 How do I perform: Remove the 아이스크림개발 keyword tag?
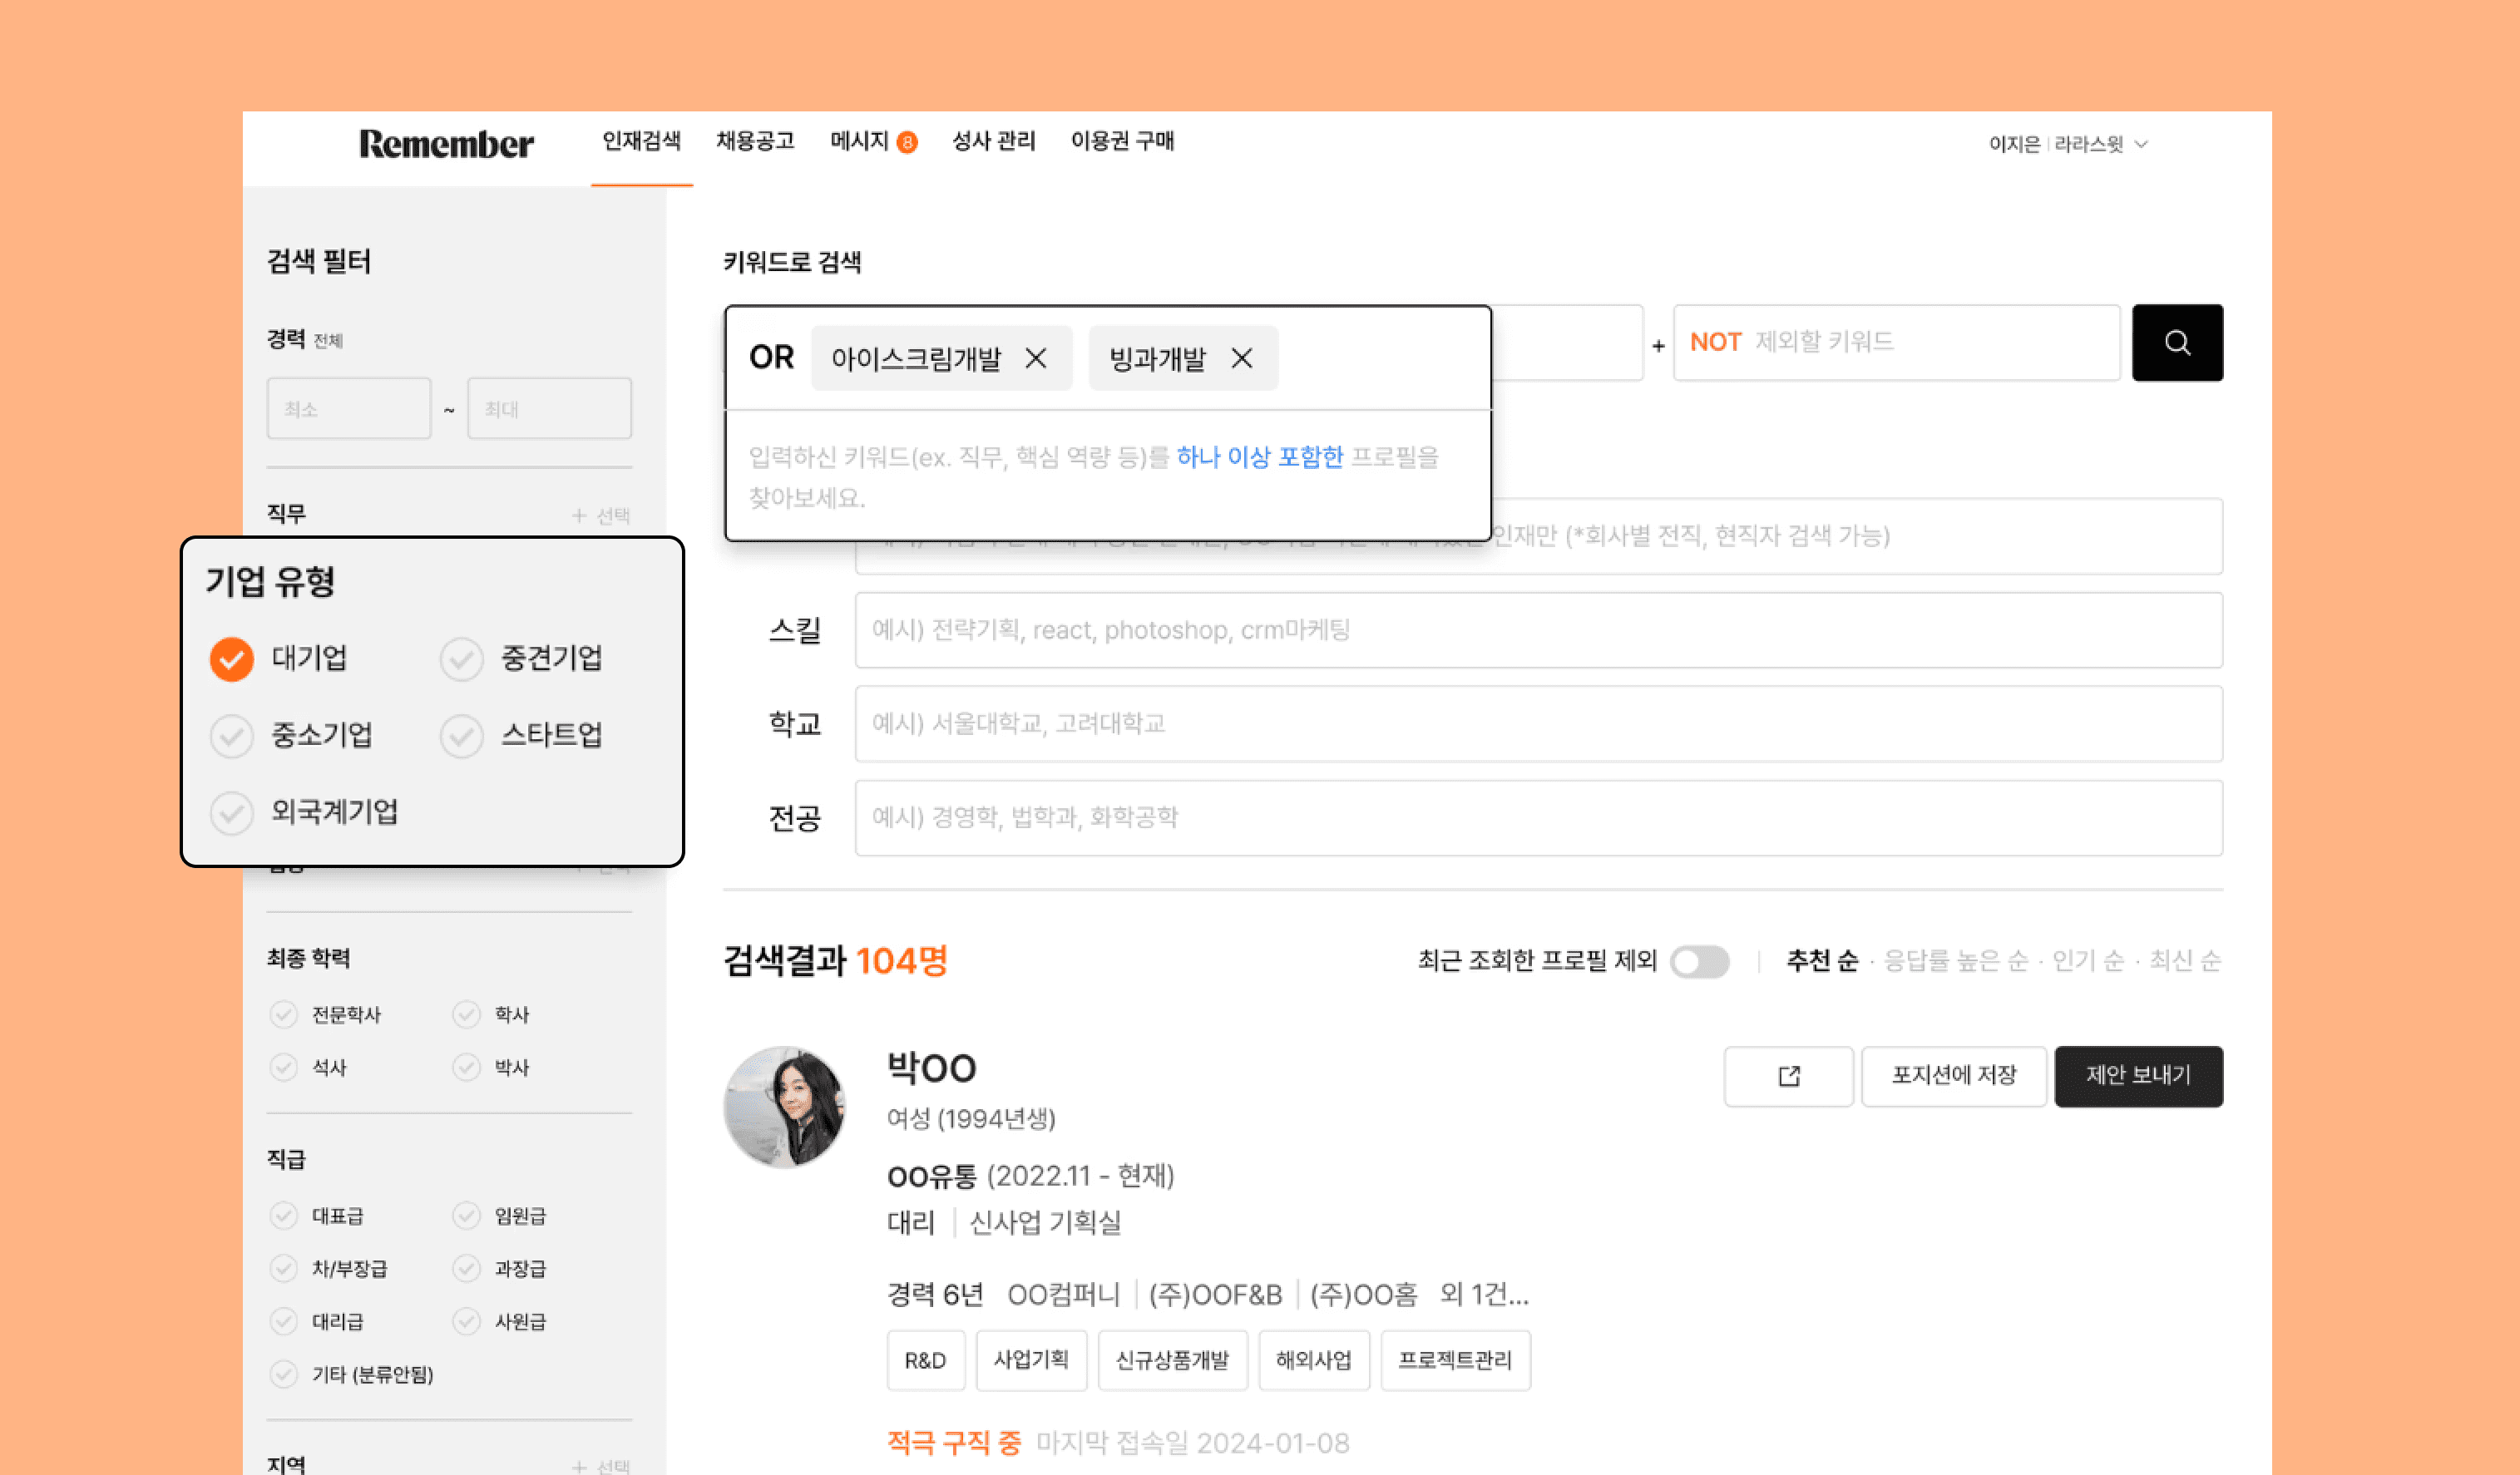(1036, 358)
